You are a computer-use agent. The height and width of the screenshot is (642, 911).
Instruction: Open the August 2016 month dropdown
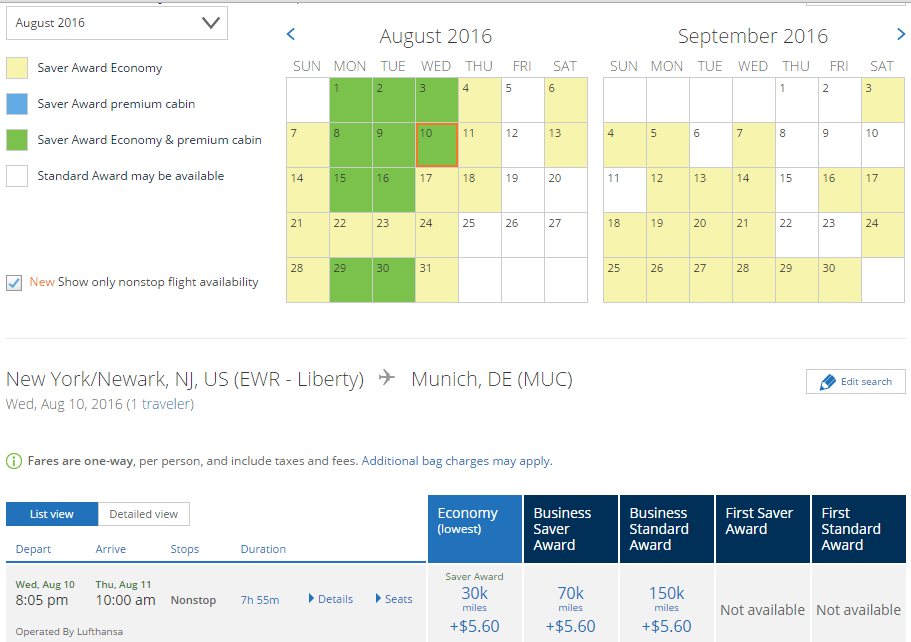coord(117,23)
